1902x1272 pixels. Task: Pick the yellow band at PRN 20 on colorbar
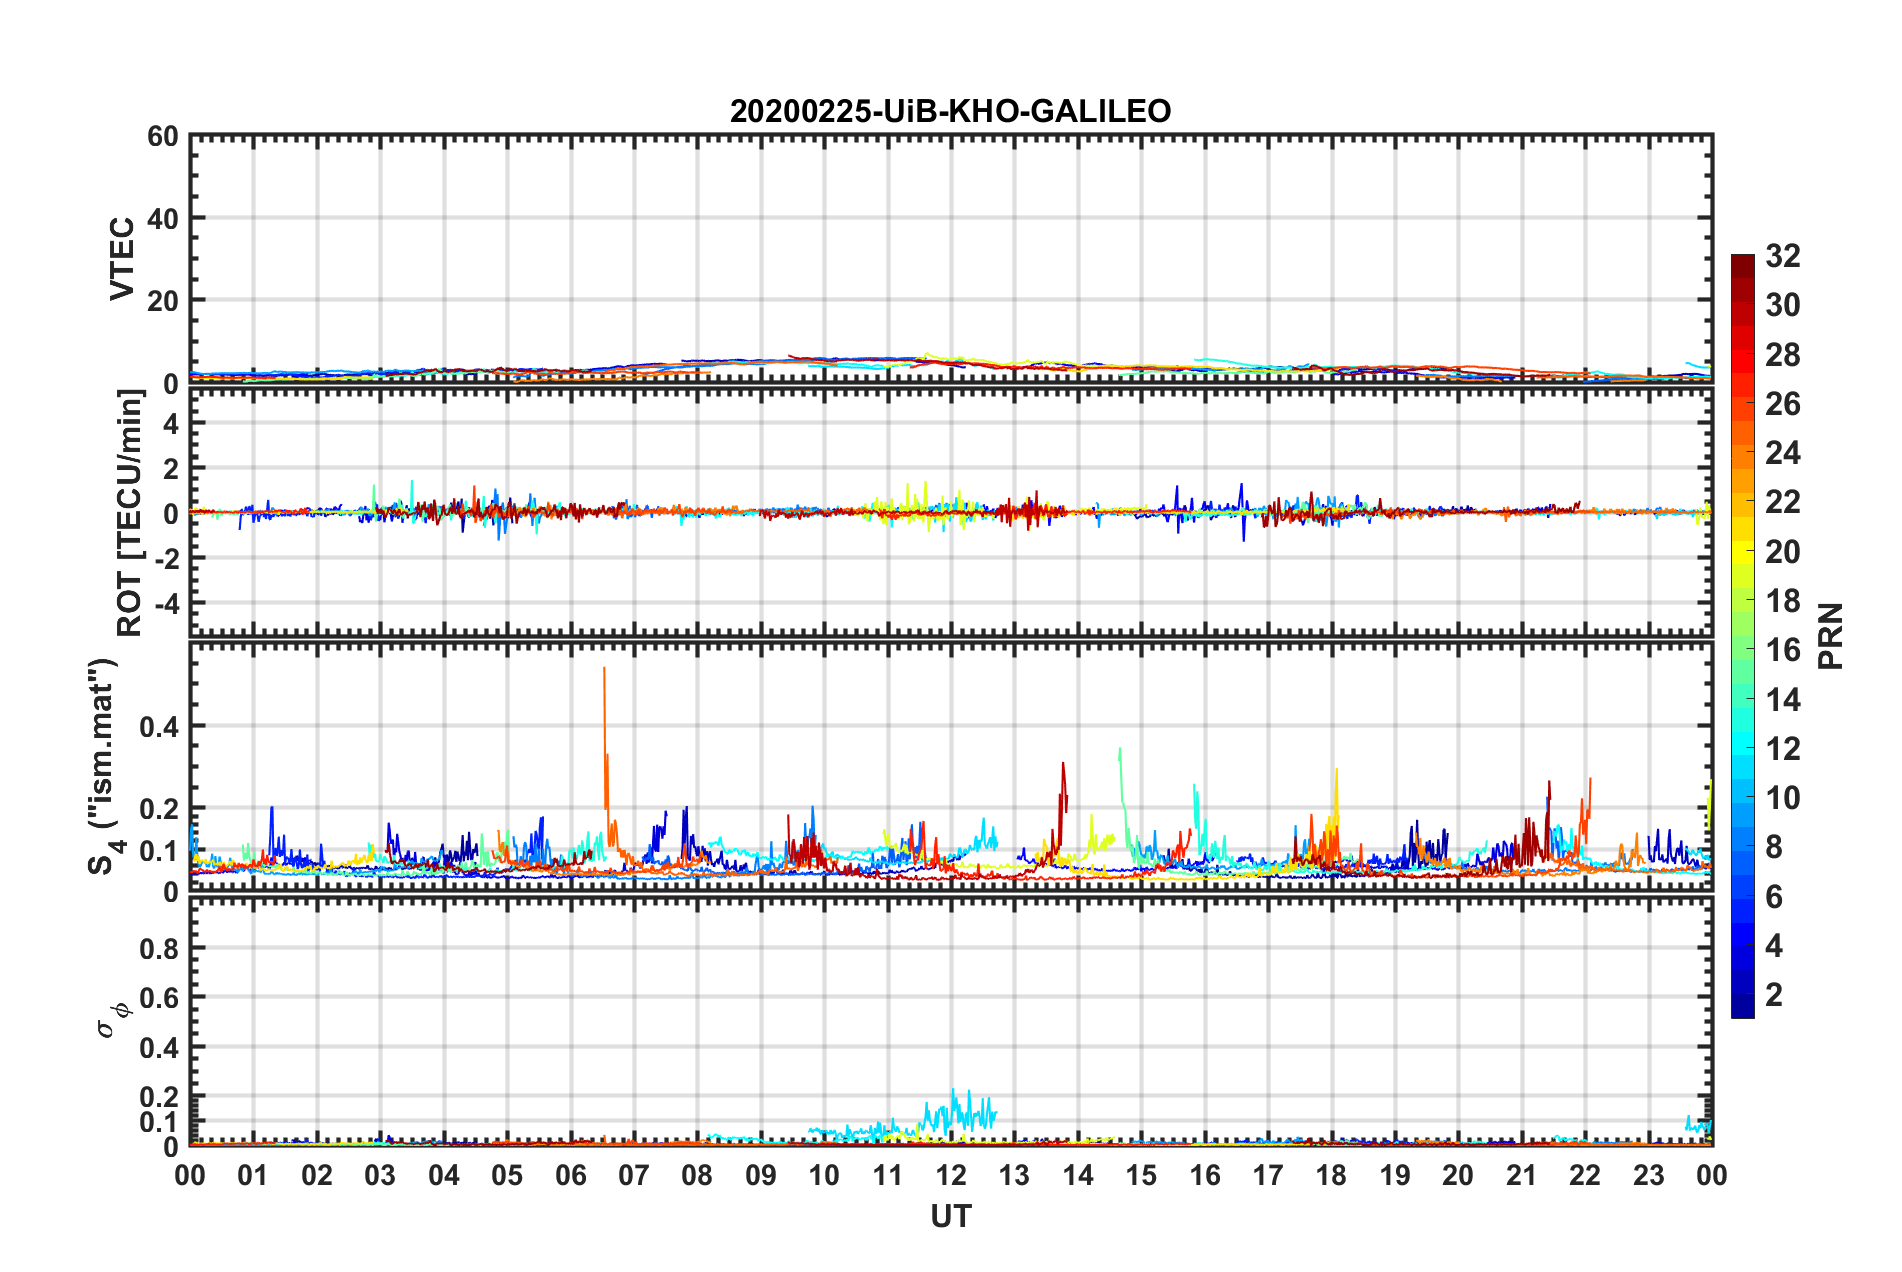pos(1742,551)
